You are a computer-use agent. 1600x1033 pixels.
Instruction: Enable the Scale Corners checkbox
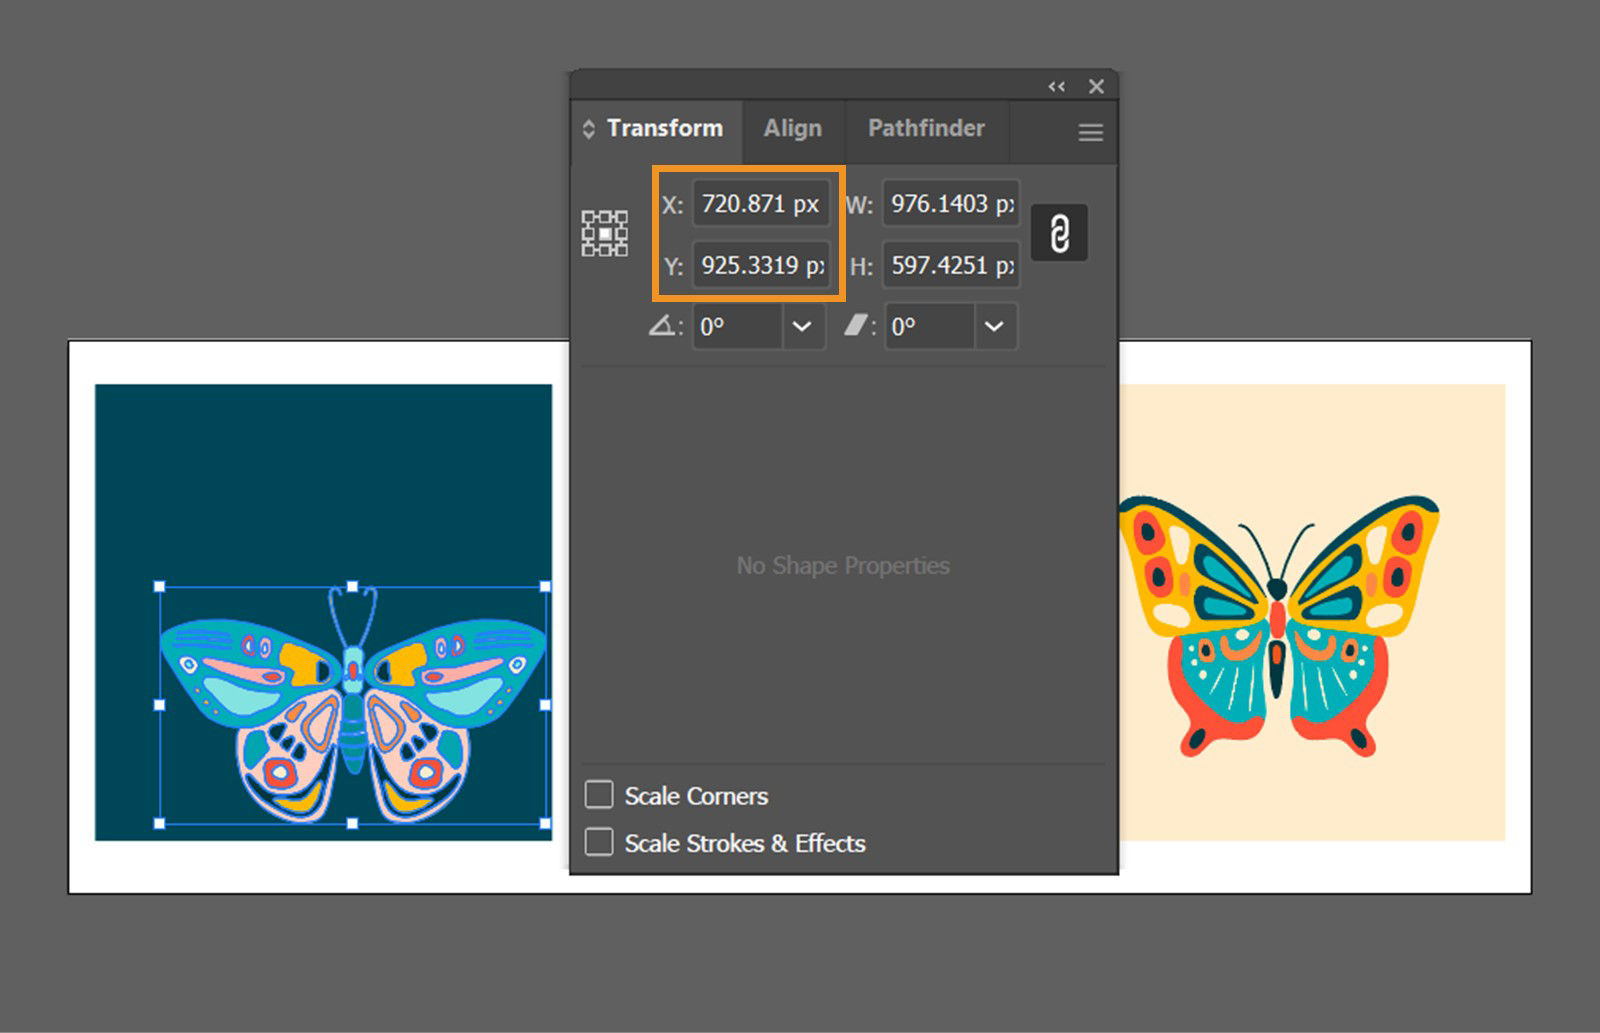599,793
